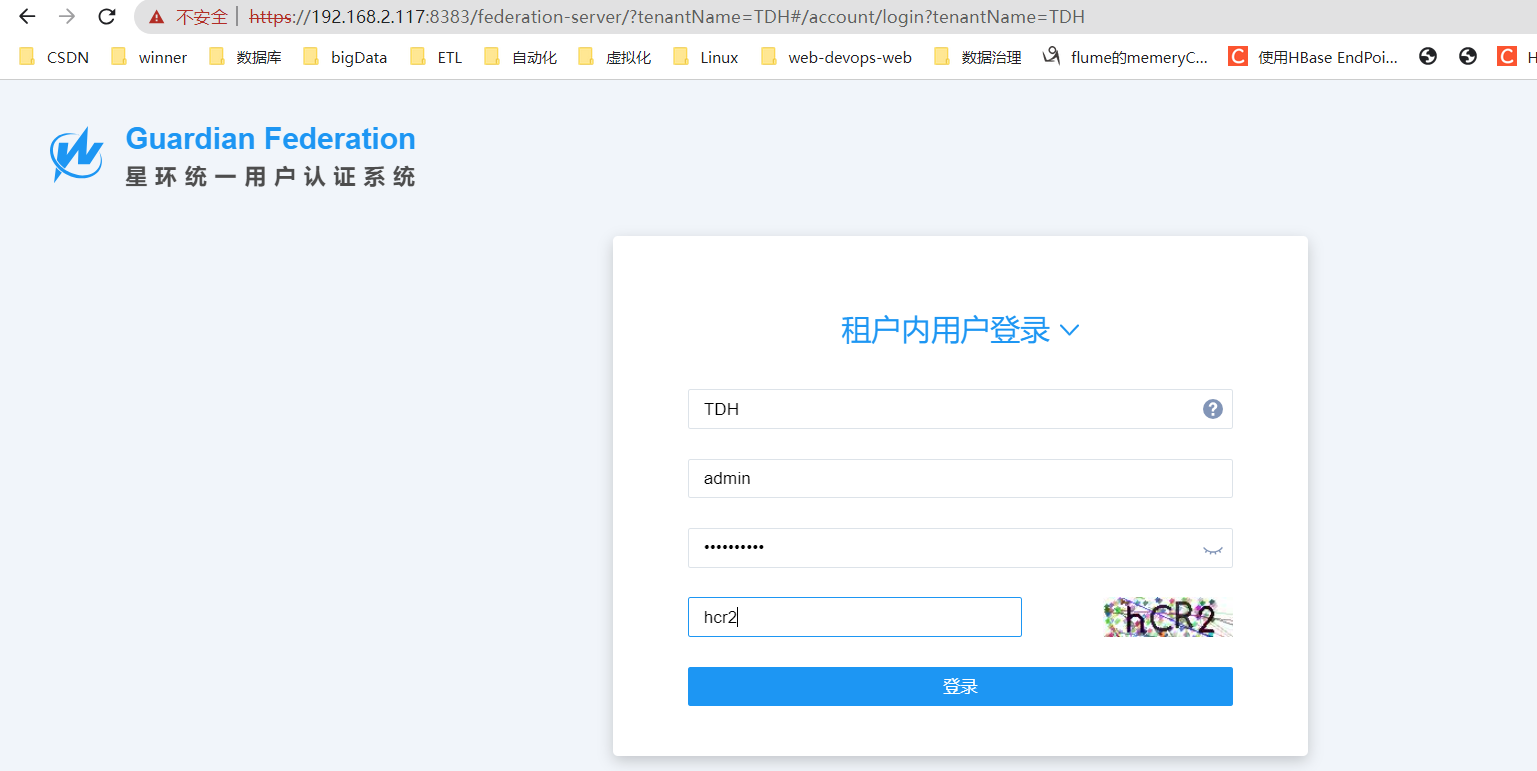Open the 虚拟化 bookmark folder
1537x771 pixels.
(x=614, y=57)
